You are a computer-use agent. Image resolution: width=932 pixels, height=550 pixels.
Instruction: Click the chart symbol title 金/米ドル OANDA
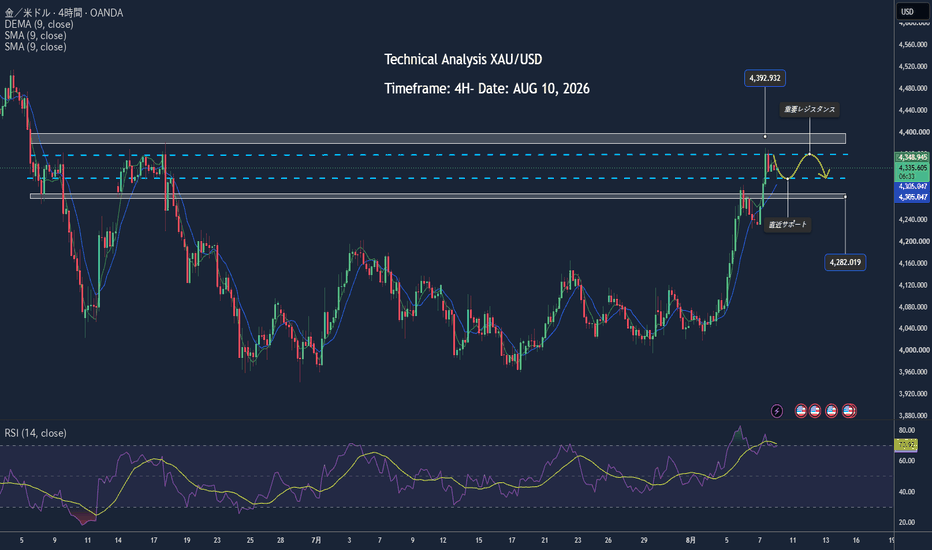[x=64, y=12]
